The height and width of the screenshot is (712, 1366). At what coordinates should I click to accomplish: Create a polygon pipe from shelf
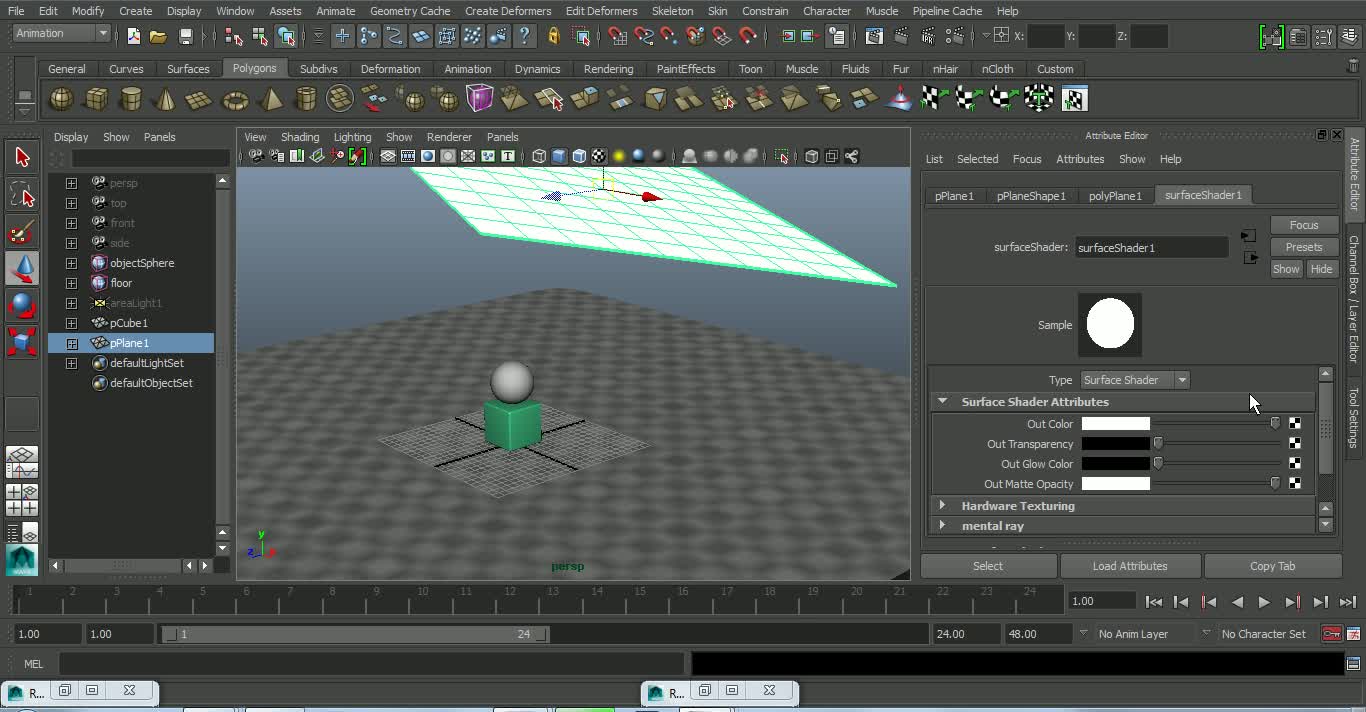[306, 99]
